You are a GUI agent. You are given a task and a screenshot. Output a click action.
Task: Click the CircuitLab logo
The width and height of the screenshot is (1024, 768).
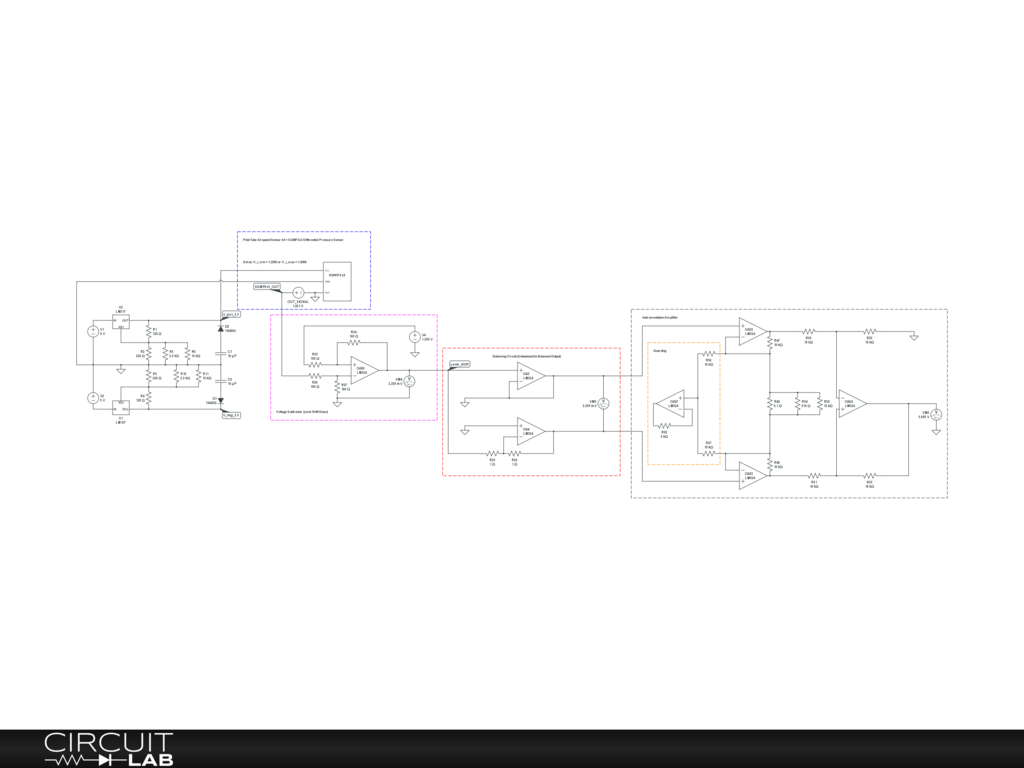[x=108, y=749]
